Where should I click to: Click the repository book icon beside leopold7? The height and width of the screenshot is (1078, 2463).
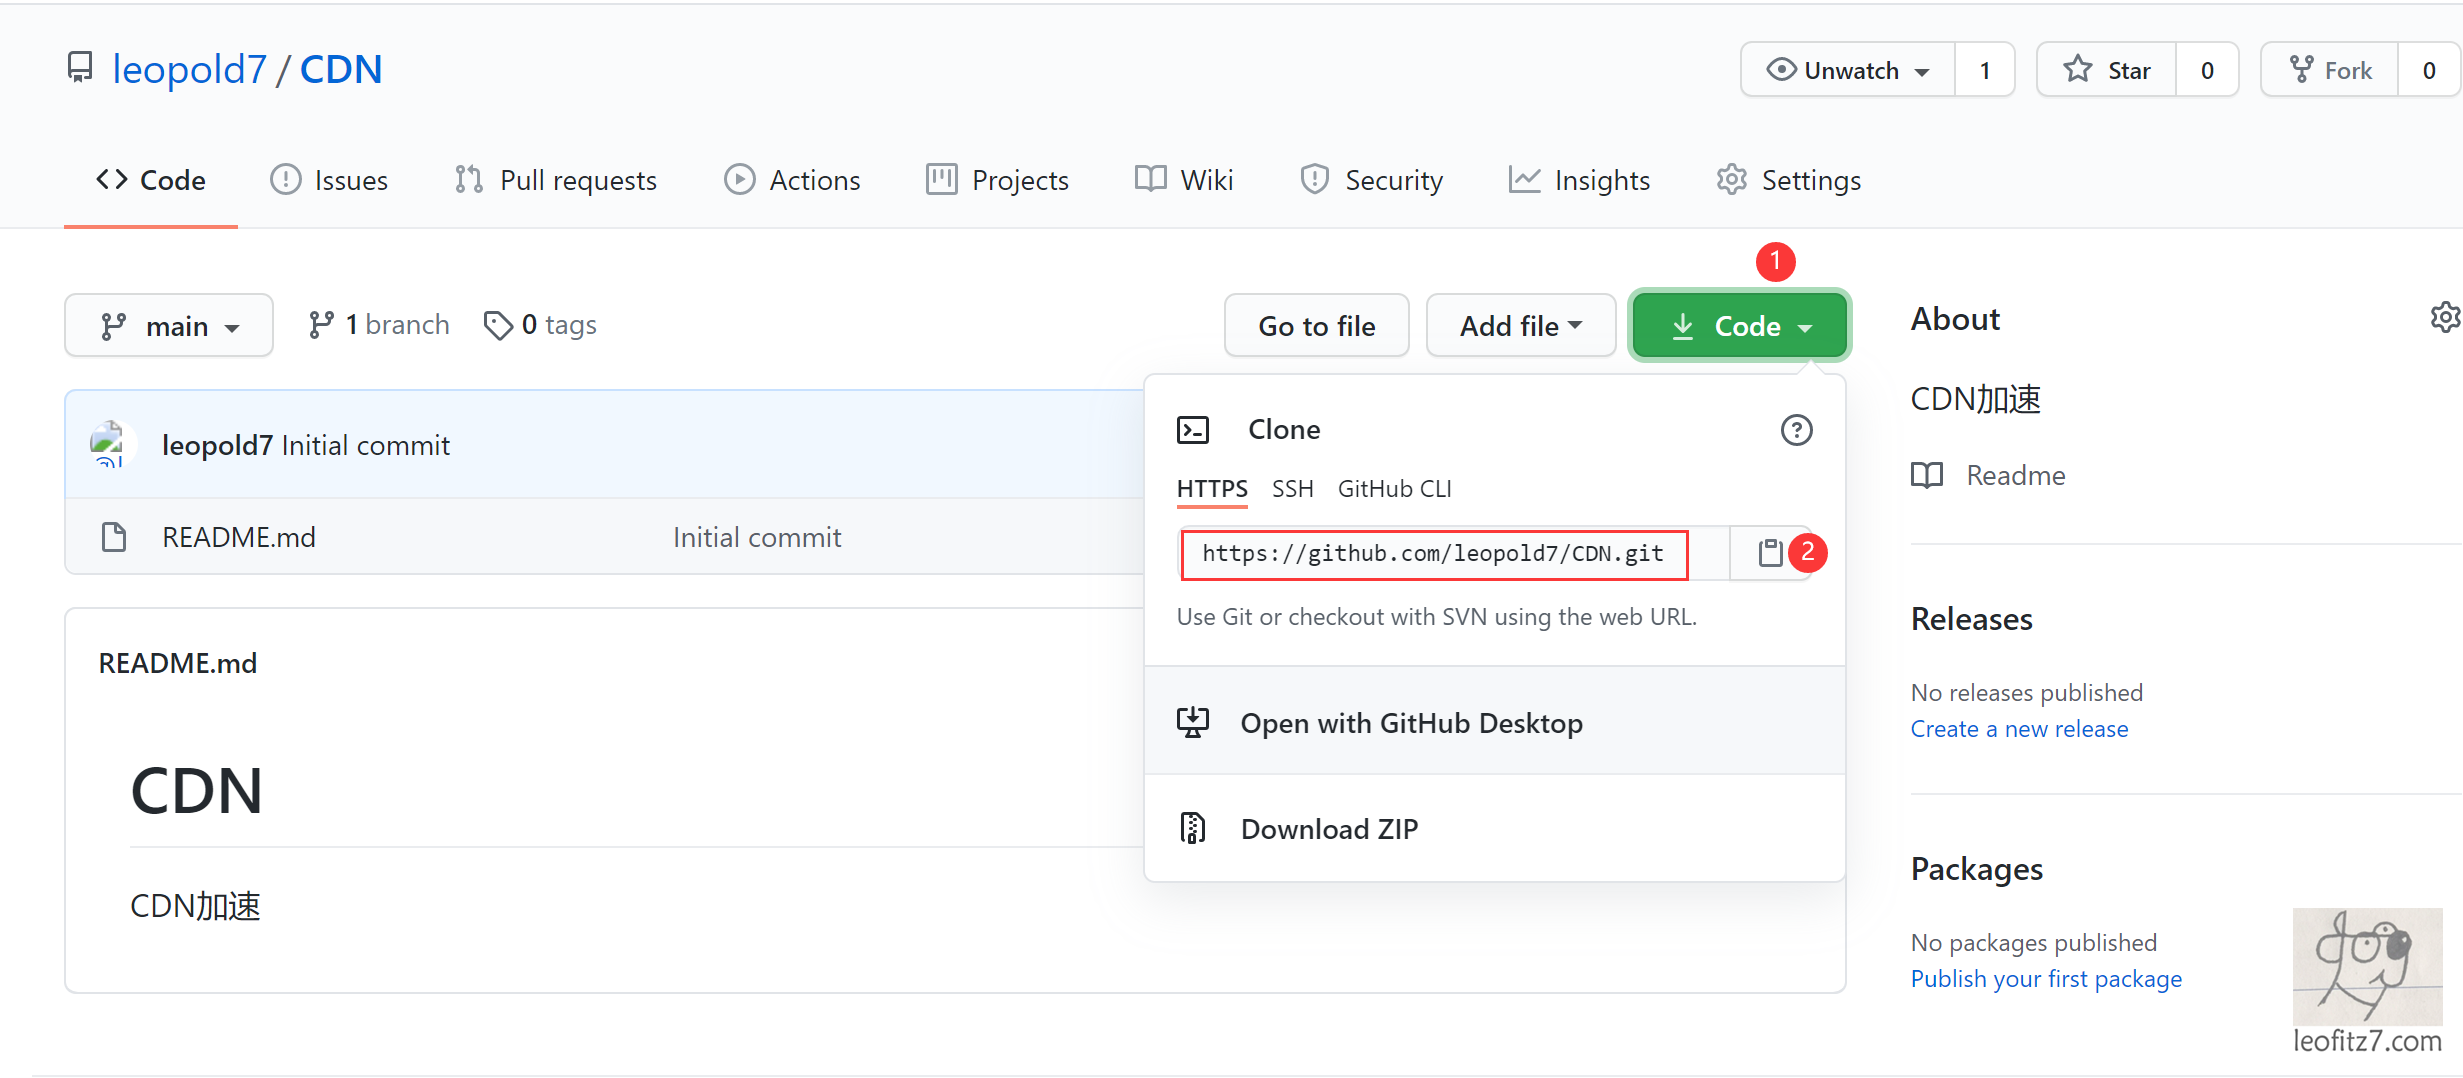80,68
